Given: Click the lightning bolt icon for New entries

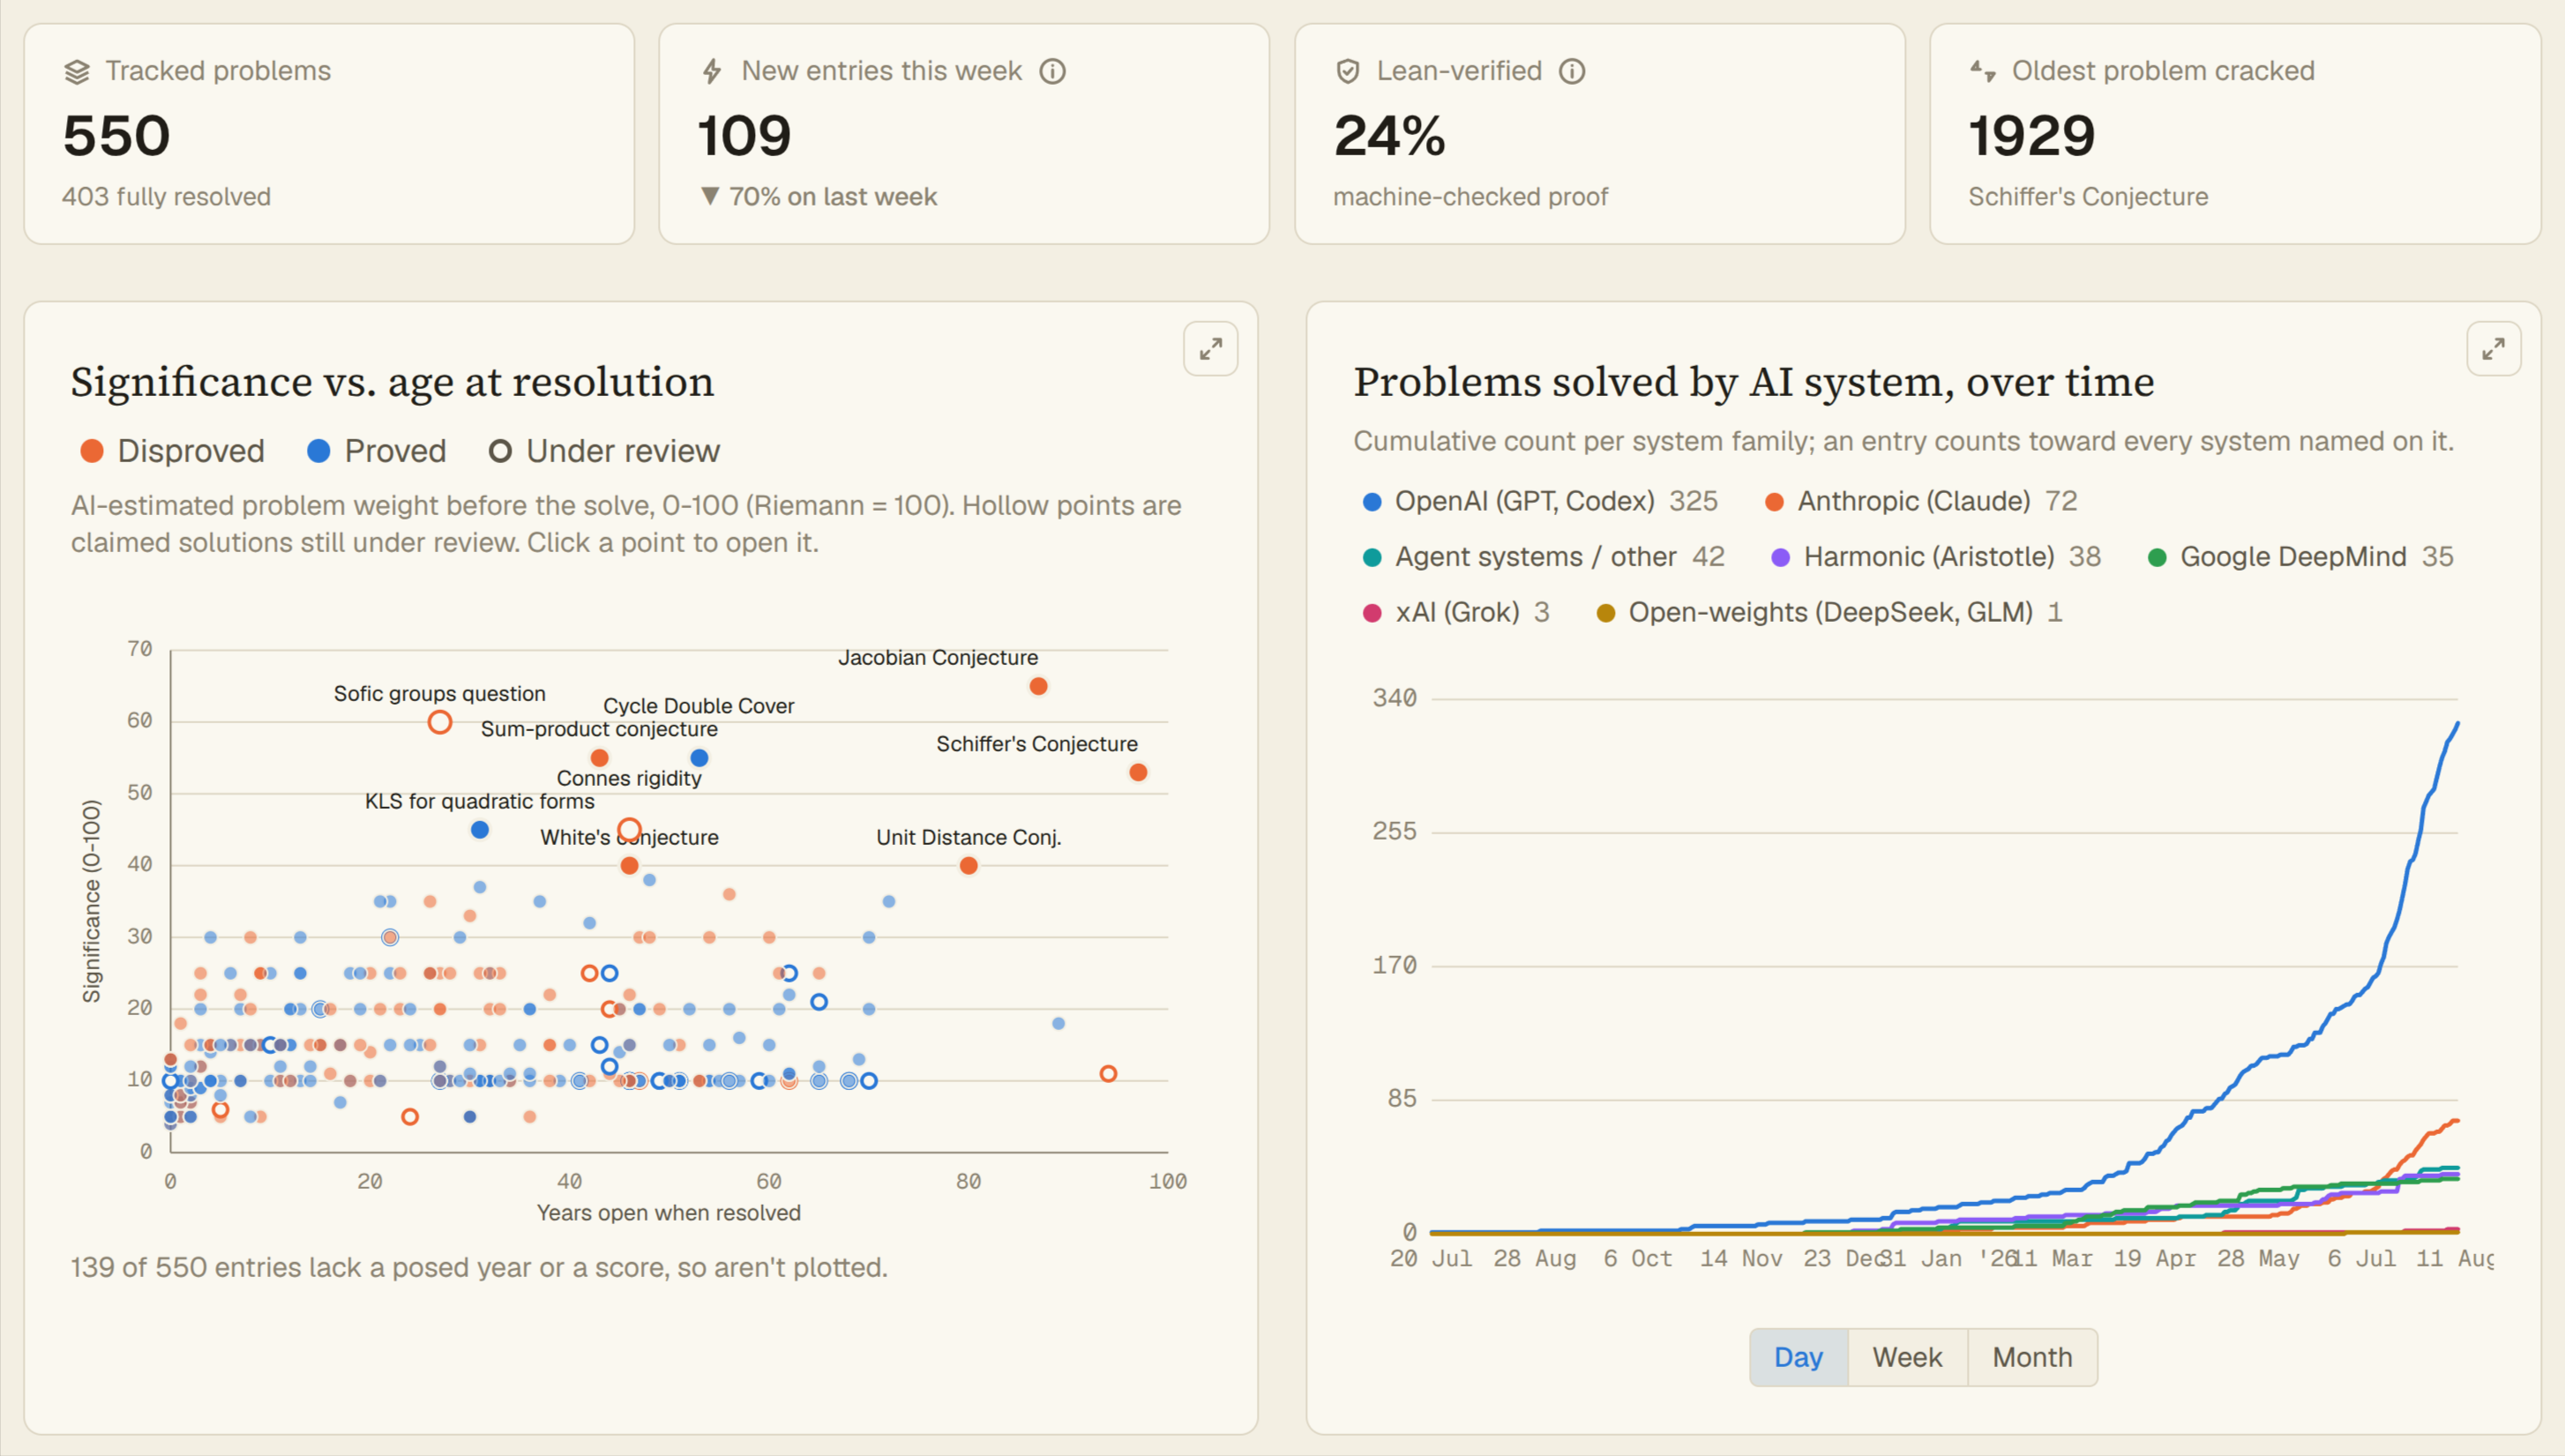Looking at the screenshot, I should 712,71.
